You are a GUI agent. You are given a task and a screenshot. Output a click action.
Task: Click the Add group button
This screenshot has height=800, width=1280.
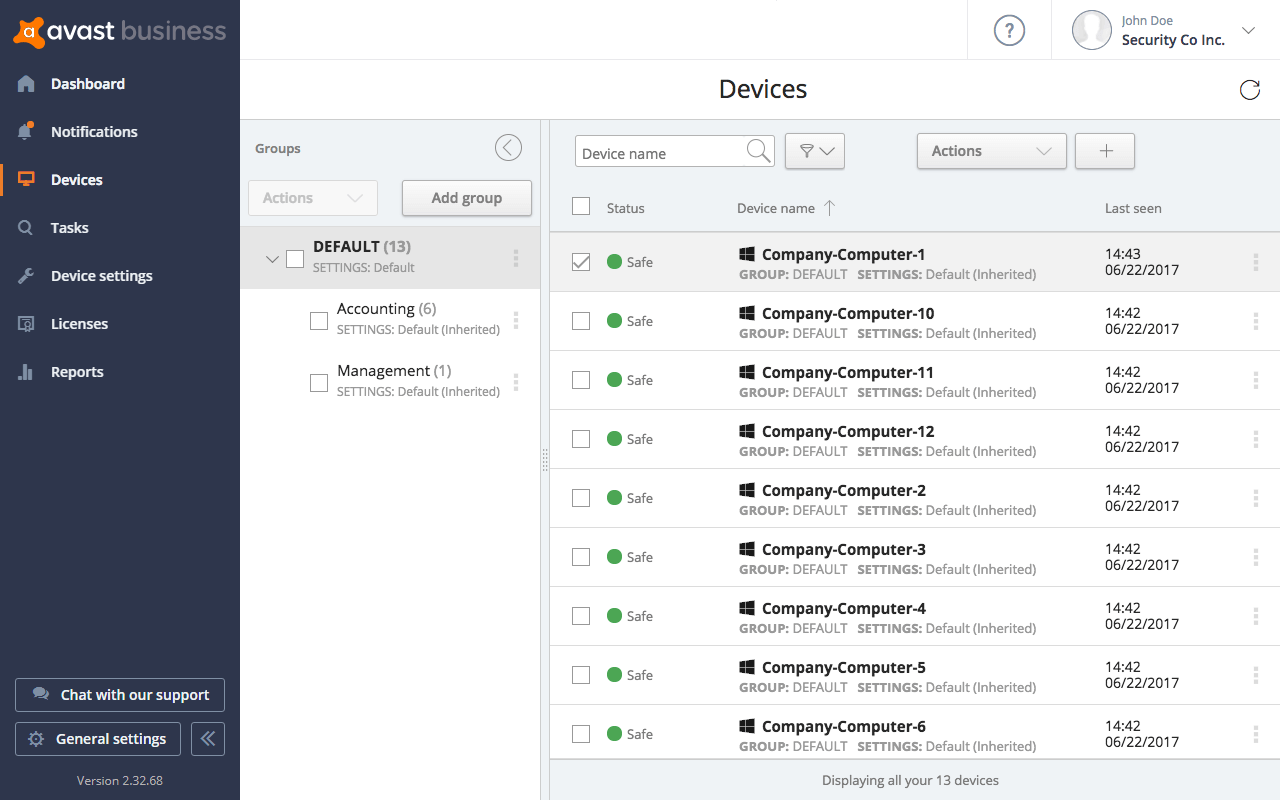click(466, 197)
